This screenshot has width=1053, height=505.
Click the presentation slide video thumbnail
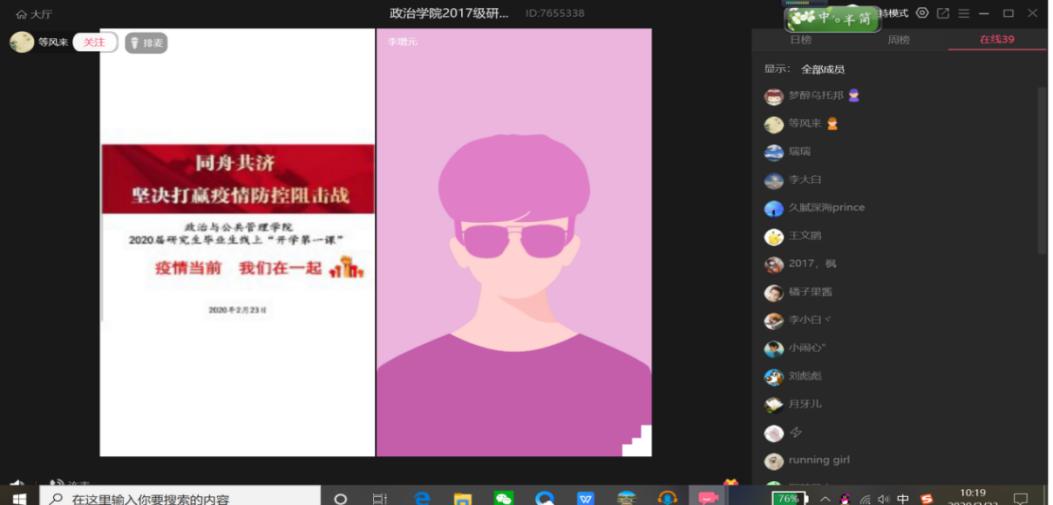(237, 242)
